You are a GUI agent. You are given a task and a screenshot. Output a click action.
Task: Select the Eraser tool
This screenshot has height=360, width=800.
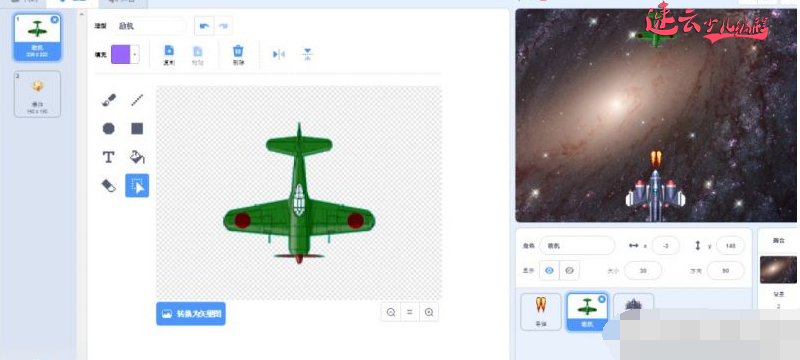click(x=109, y=186)
